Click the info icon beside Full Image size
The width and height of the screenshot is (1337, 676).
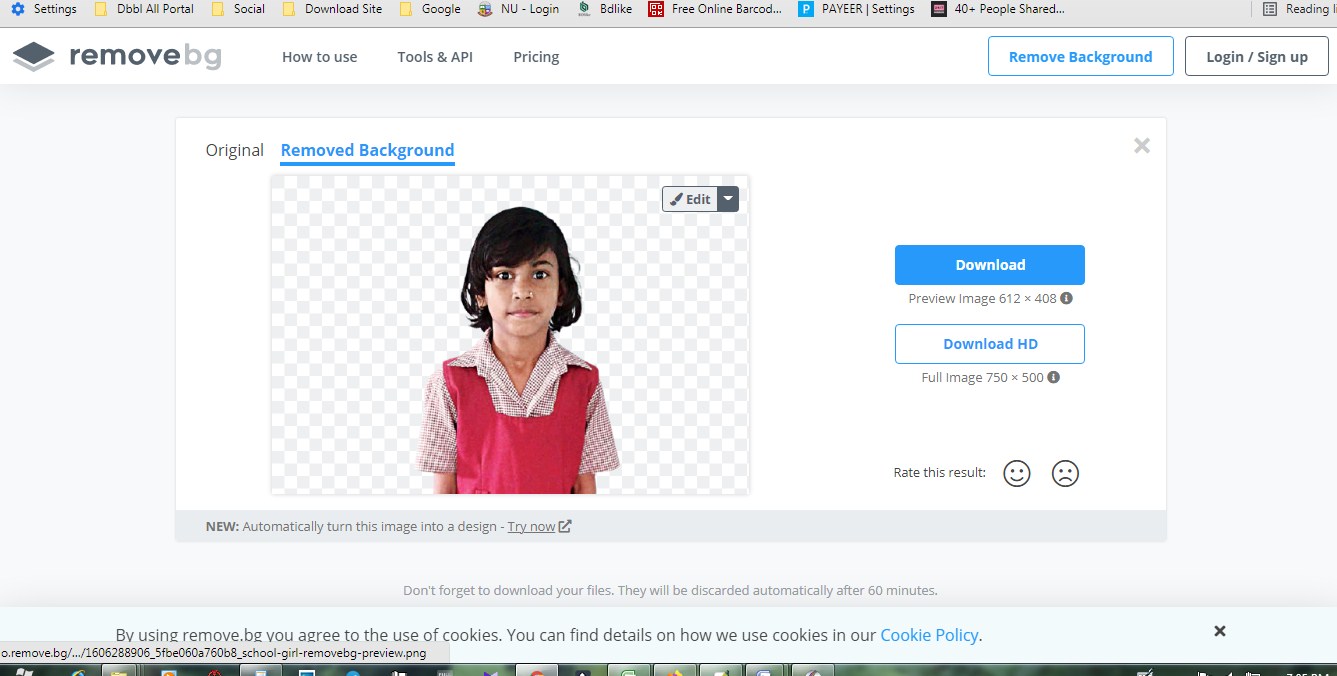1054,378
